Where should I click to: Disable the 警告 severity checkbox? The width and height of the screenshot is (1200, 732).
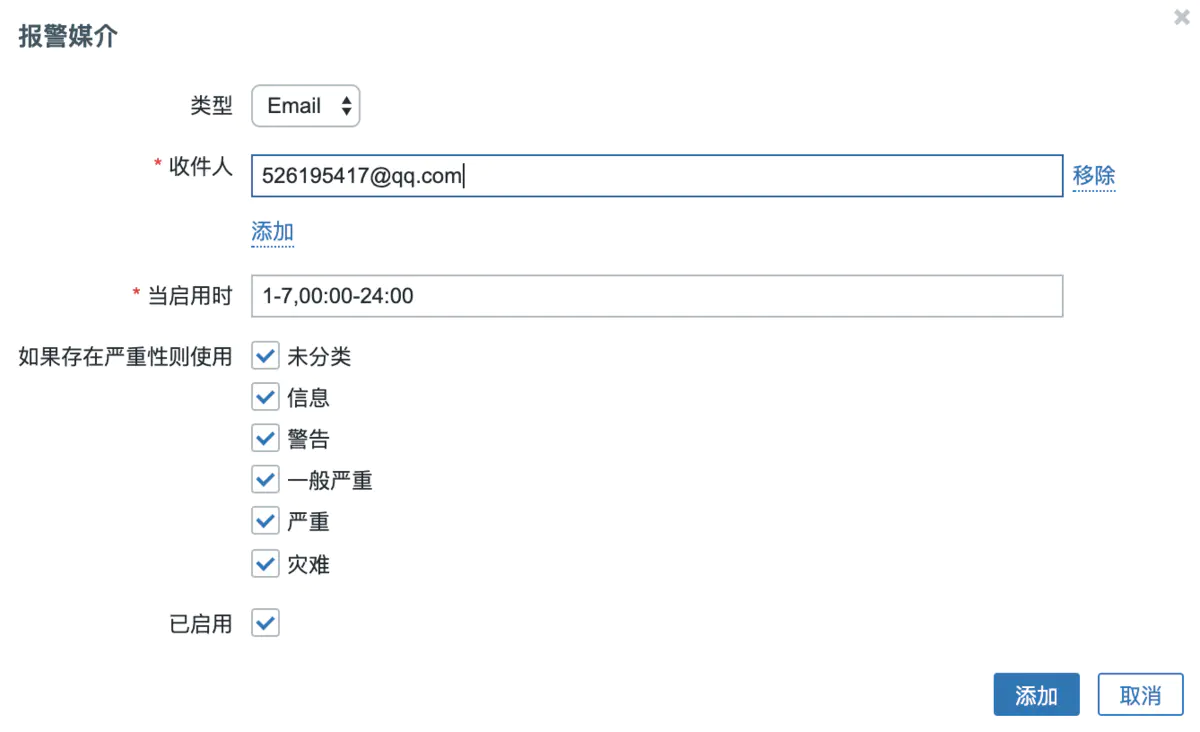click(265, 439)
